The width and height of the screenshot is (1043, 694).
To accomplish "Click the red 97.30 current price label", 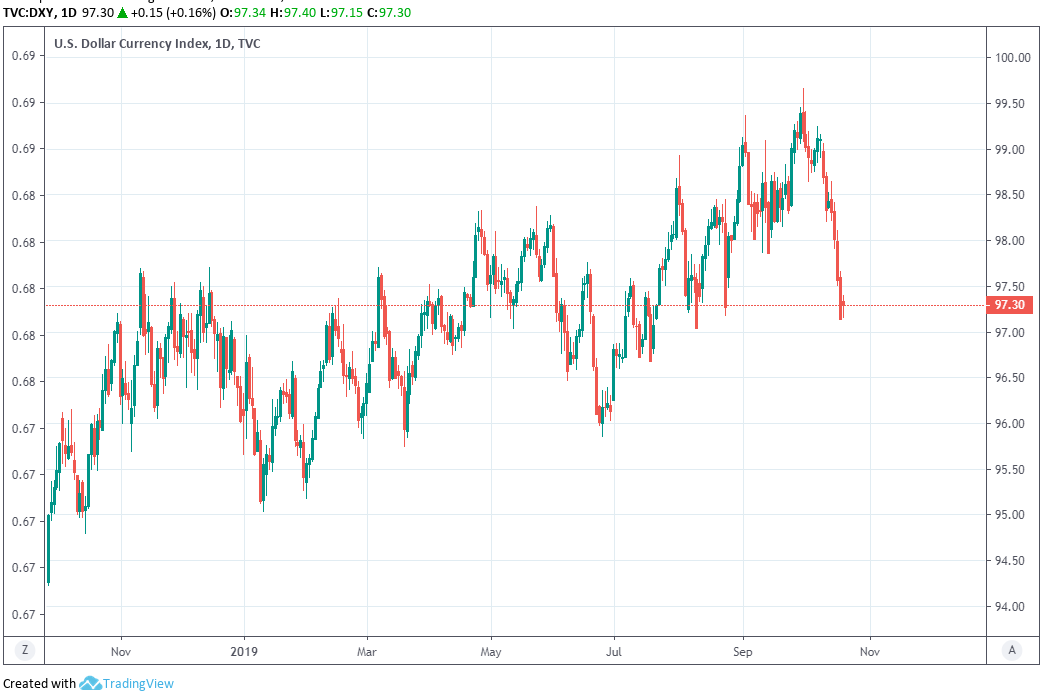I will [1010, 305].
